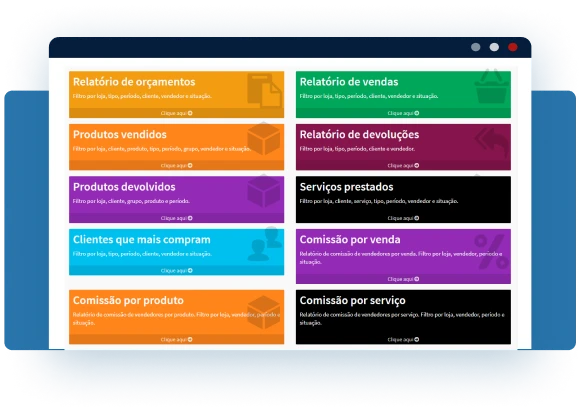The width and height of the screenshot is (584, 413).
Task: Open the Relatório de vendas title
Action: point(349,82)
